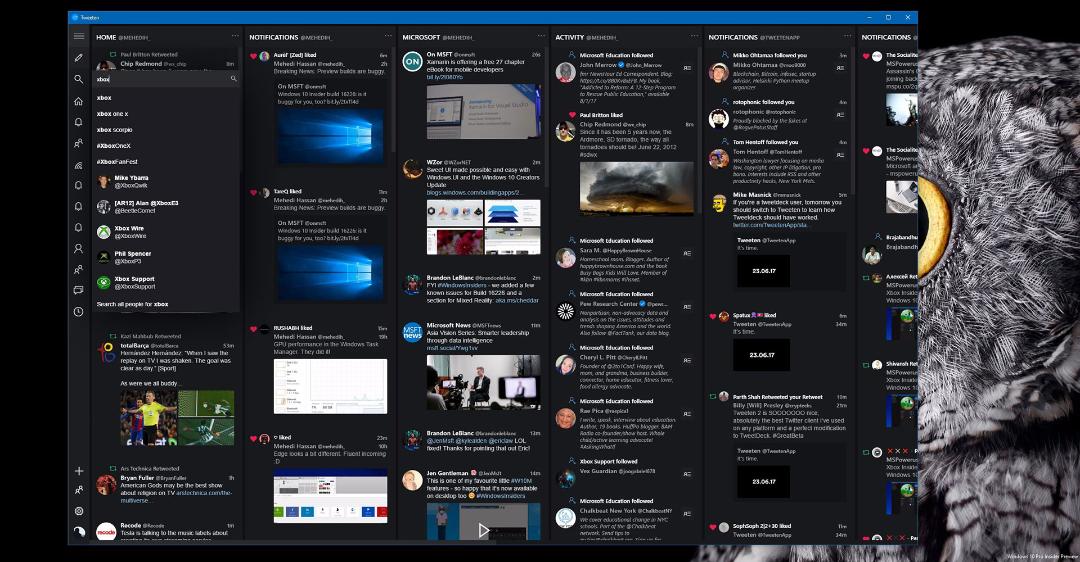This screenshot has height=562, width=1080.
Task: Click the single-person profile icon in sidebar
Action: [79, 249]
